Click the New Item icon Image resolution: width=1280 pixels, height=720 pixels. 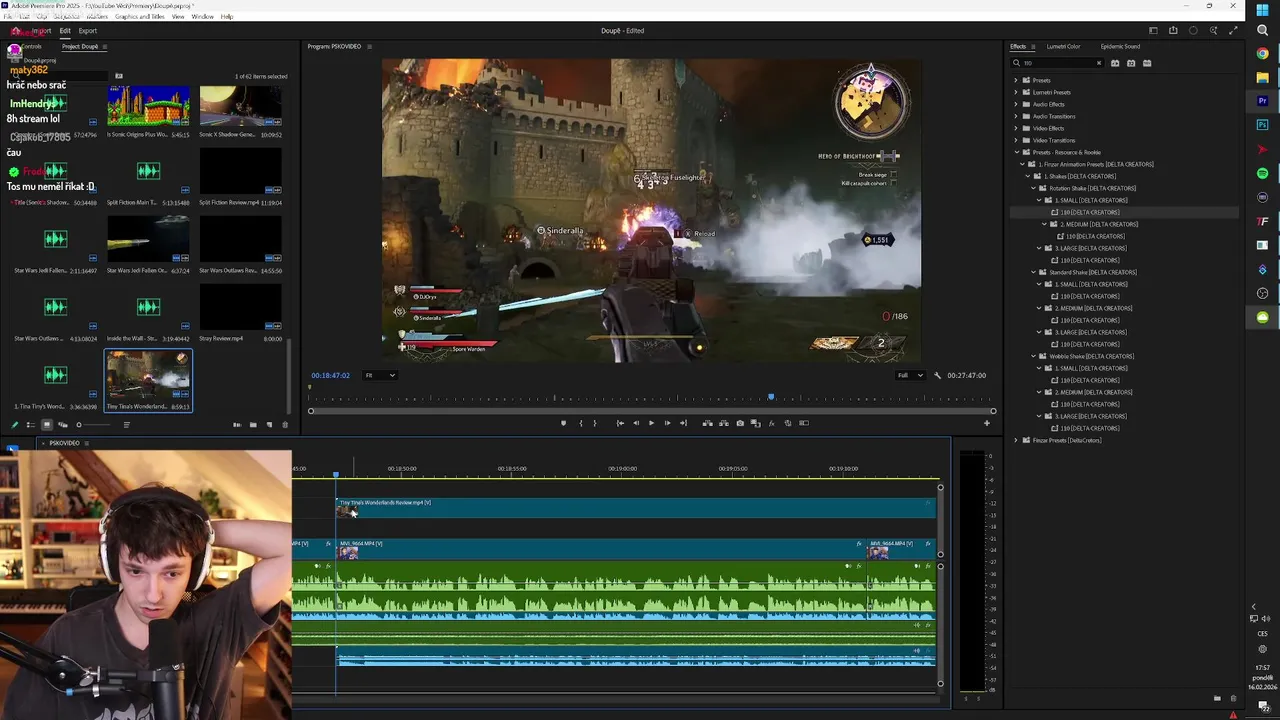coord(269,425)
